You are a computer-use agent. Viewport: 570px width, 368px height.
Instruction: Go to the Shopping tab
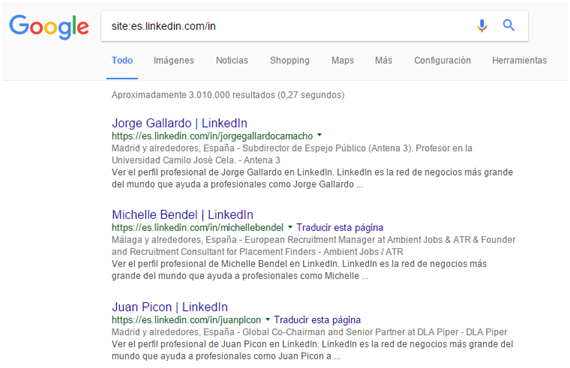pyautogui.click(x=290, y=60)
